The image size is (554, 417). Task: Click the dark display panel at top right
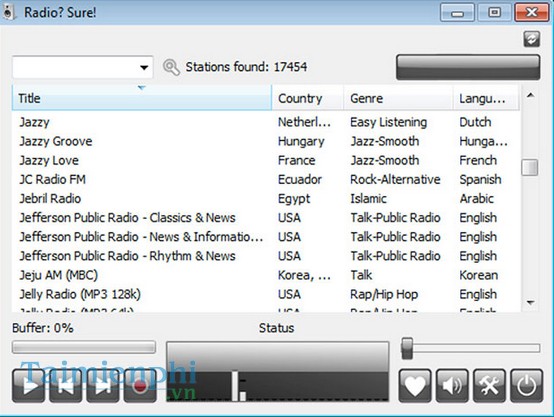pyautogui.click(x=468, y=67)
